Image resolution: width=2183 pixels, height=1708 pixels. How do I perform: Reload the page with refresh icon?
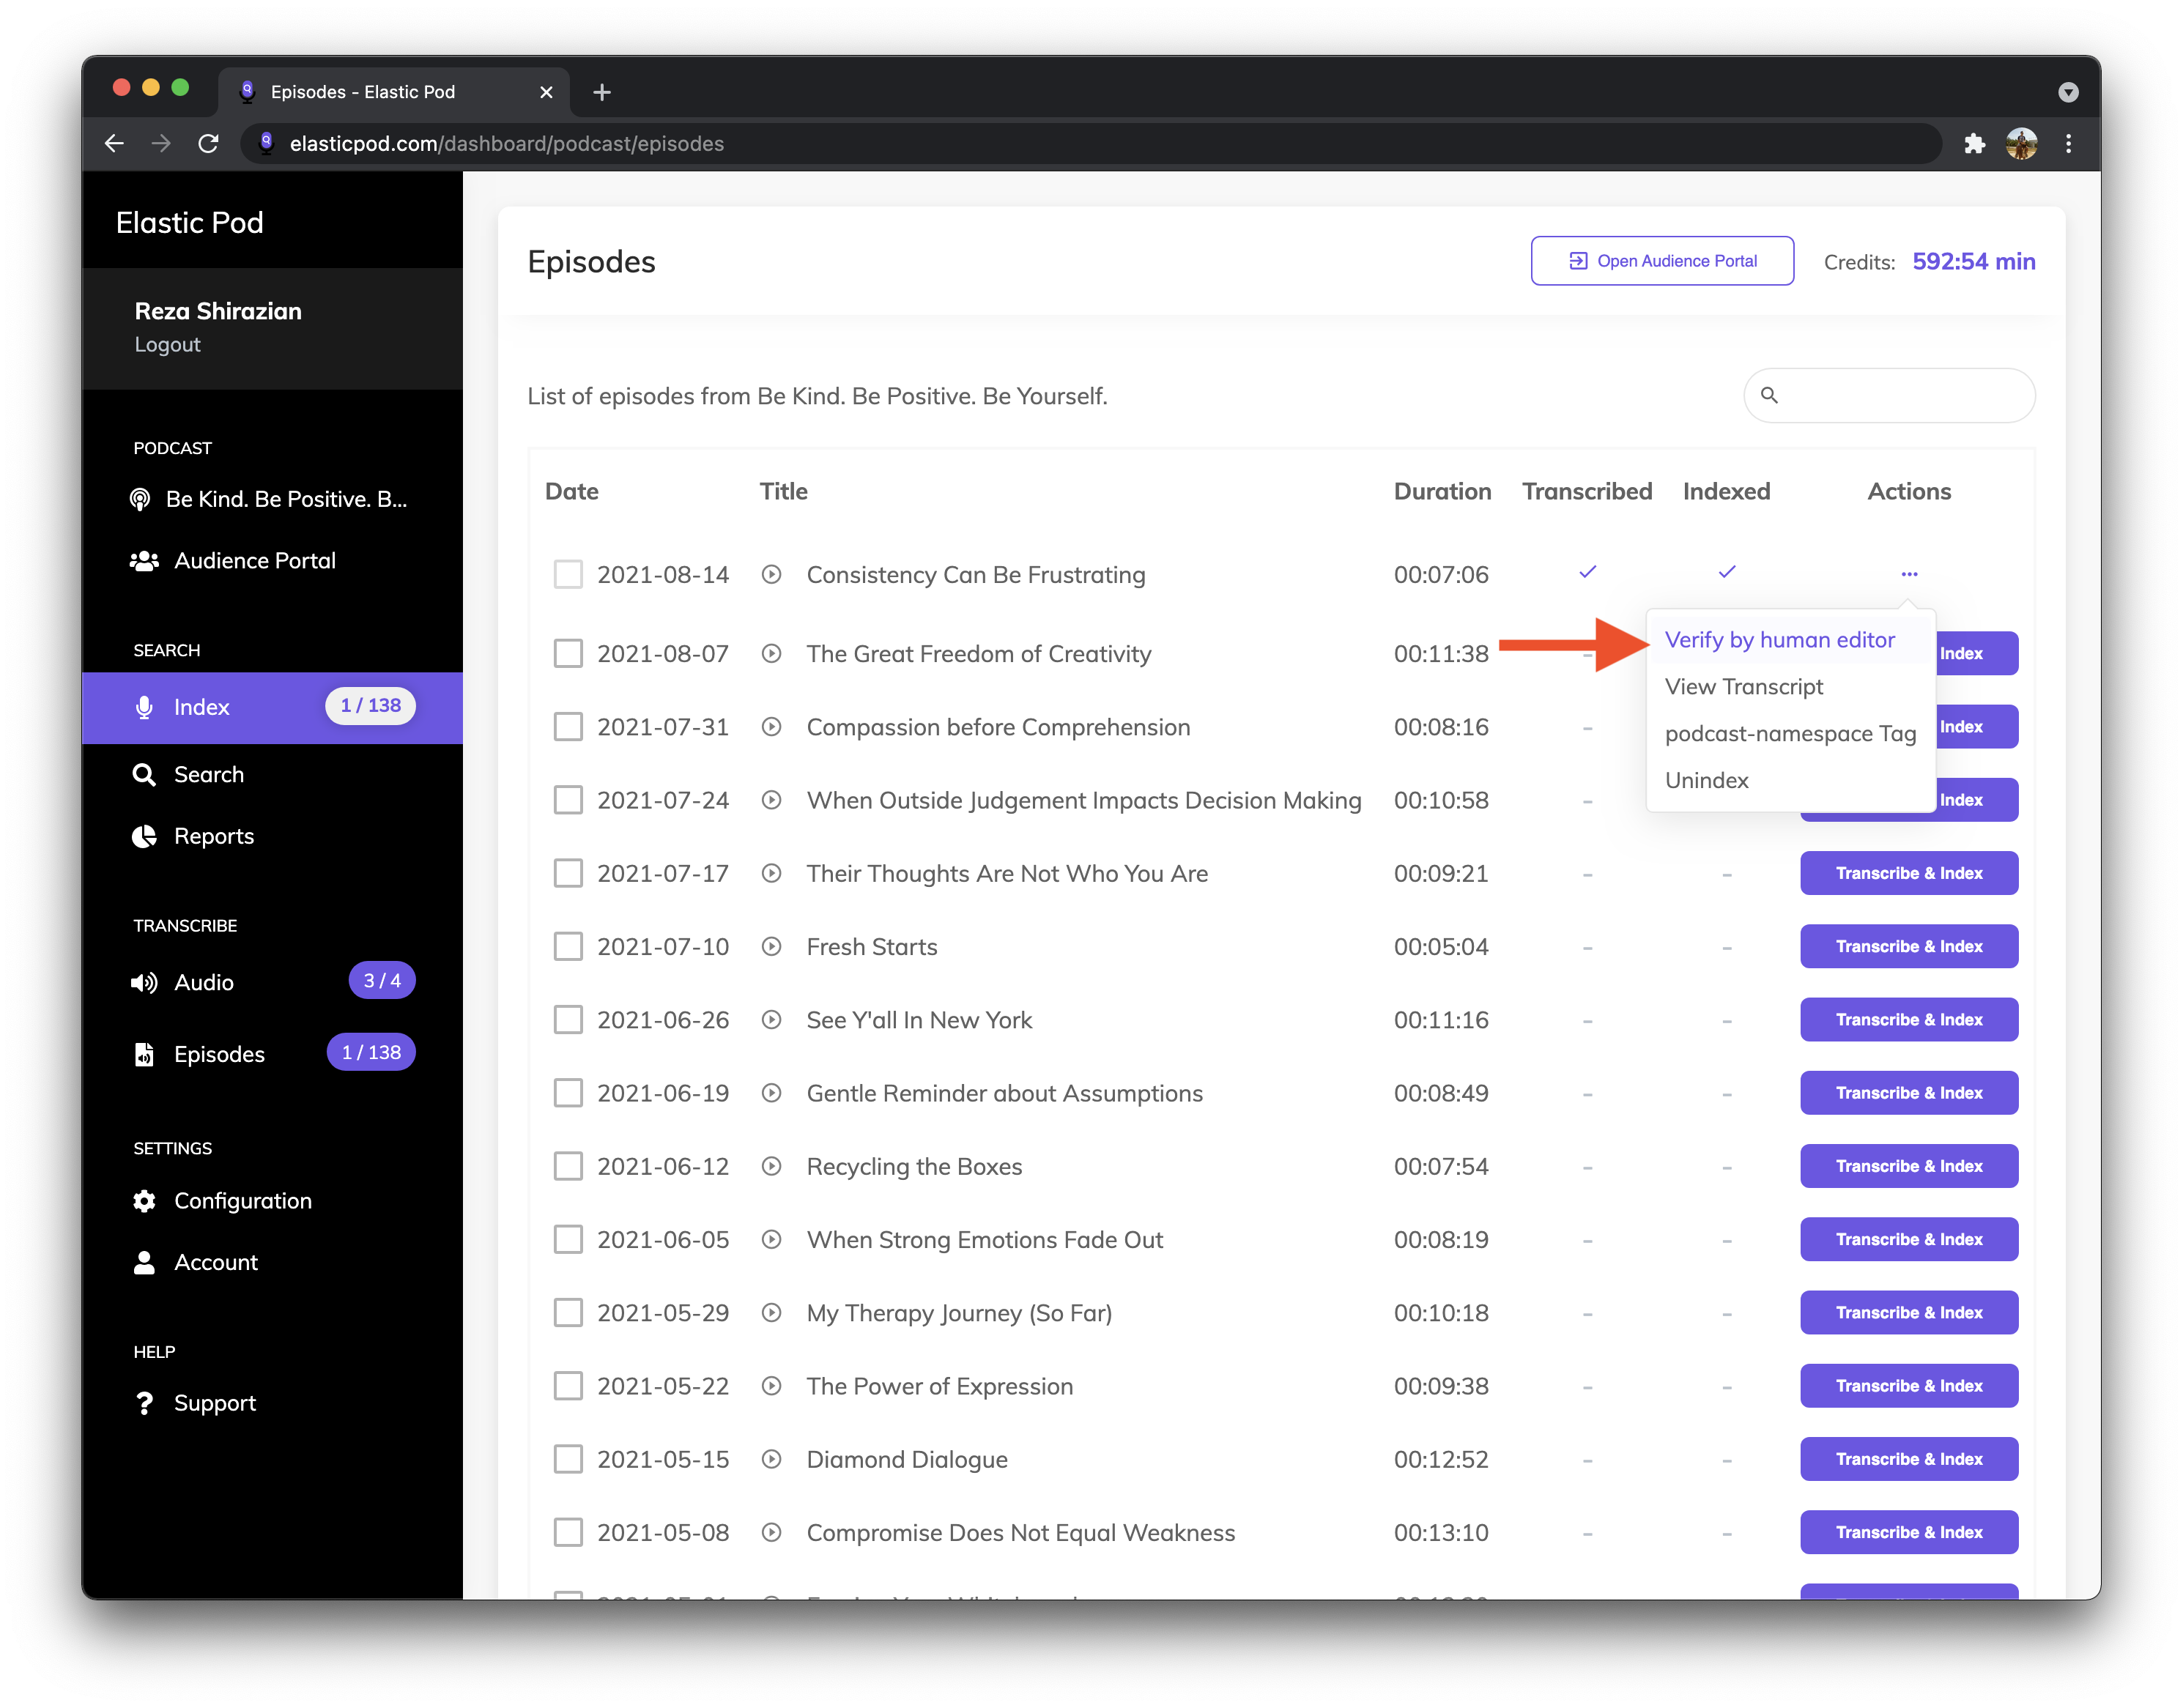tap(208, 143)
